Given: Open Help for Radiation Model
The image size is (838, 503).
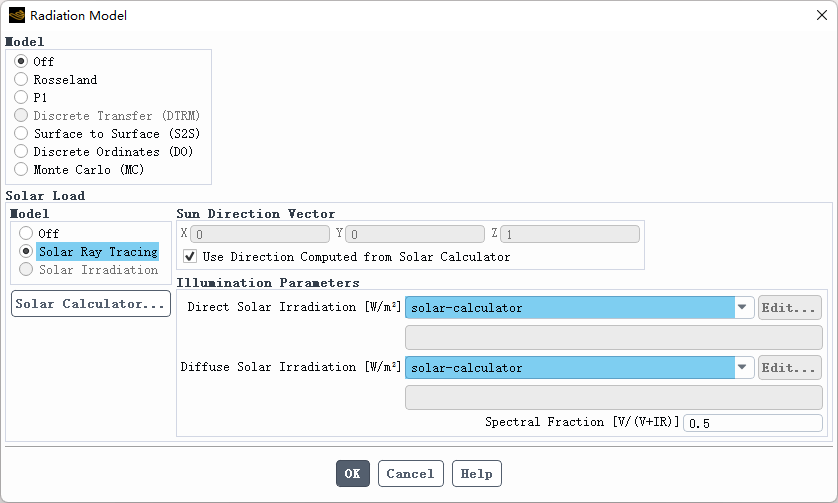Looking at the screenshot, I should [476, 473].
